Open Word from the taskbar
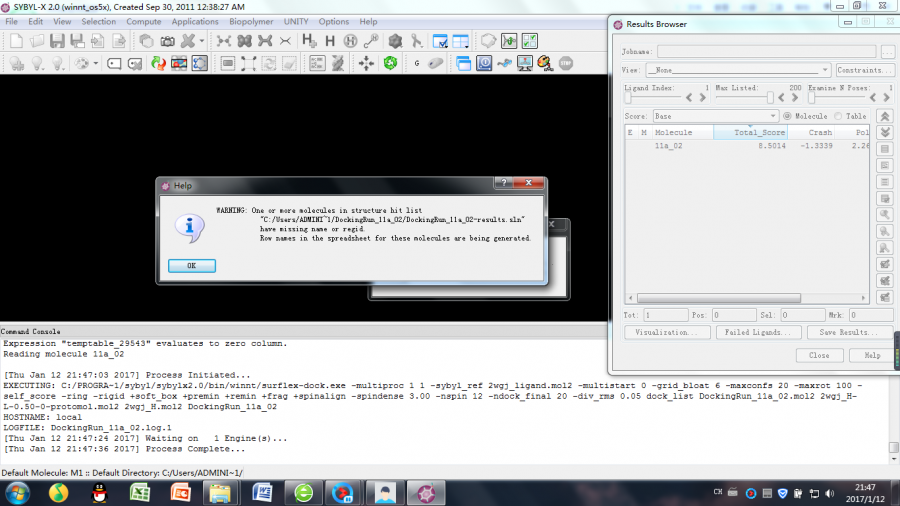This screenshot has height=506, width=900. [262, 493]
